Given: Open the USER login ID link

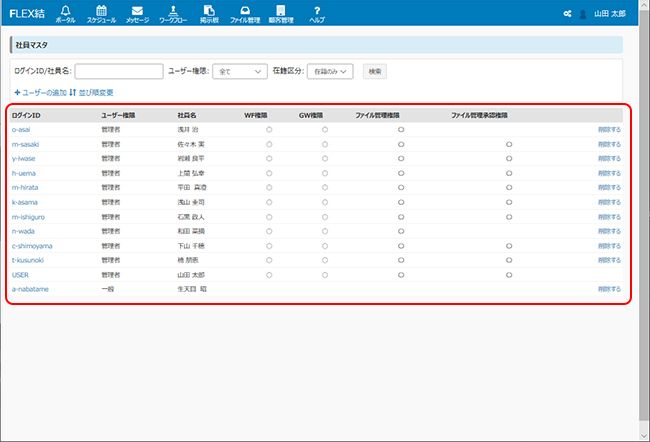Looking at the screenshot, I should [x=20, y=275].
